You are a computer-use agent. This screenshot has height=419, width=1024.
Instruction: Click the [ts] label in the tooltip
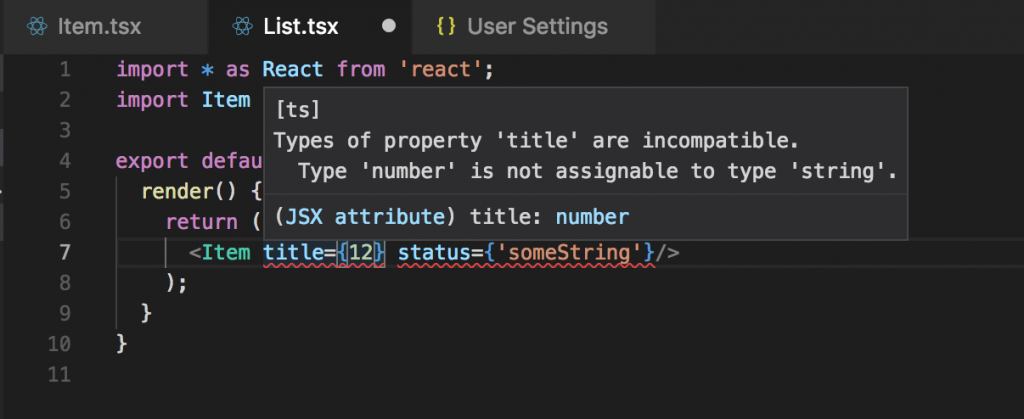(x=296, y=109)
